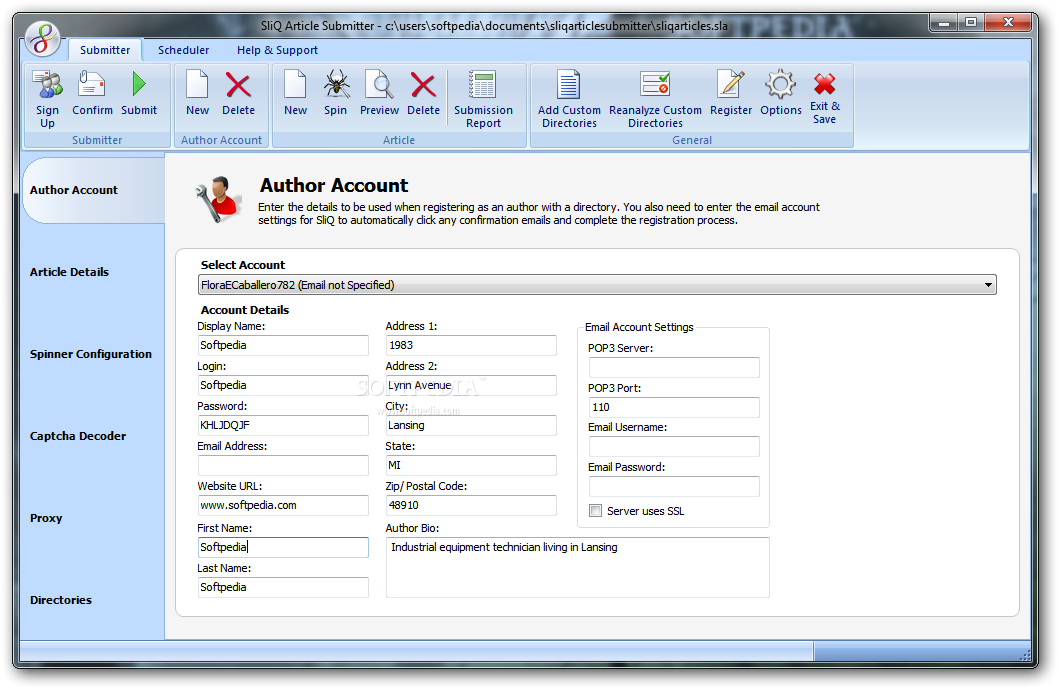Screen dimensions: 1059x689
Task: Click Reanalyze Custom Directories
Action: click(x=655, y=99)
